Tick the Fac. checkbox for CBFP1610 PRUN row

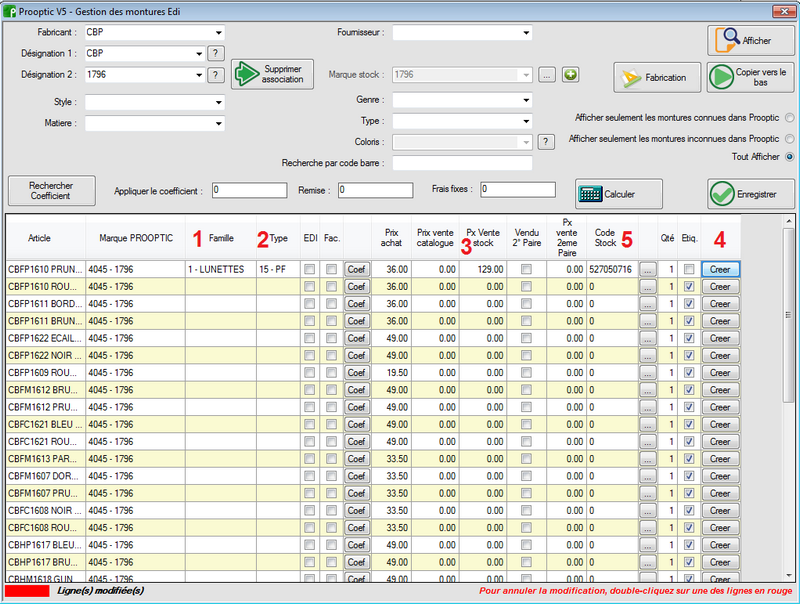[332, 269]
